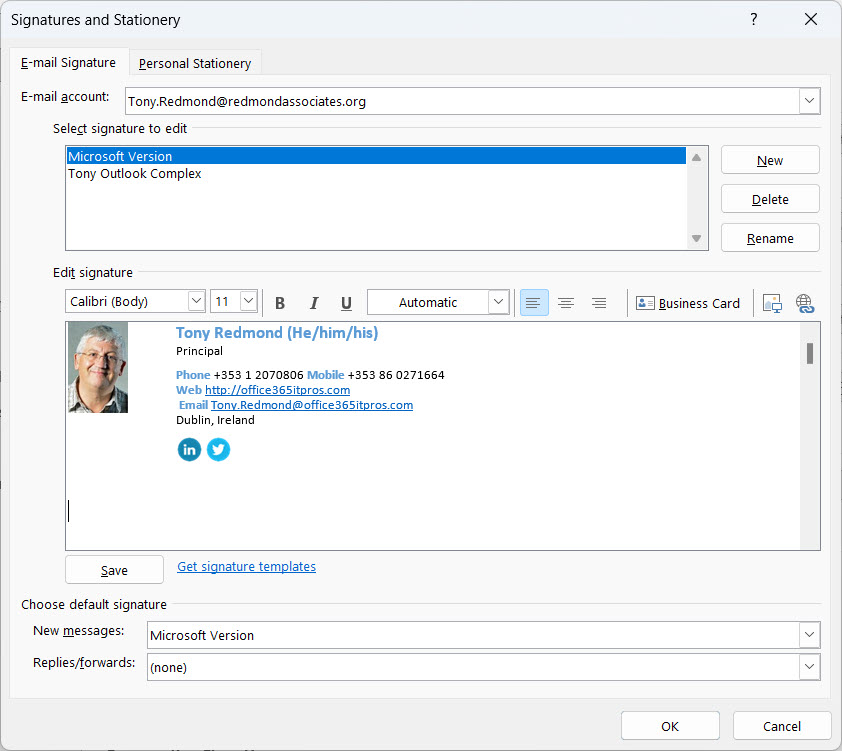Select the E-mail Signature tab
The width and height of the screenshot is (842, 751).
[68, 62]
